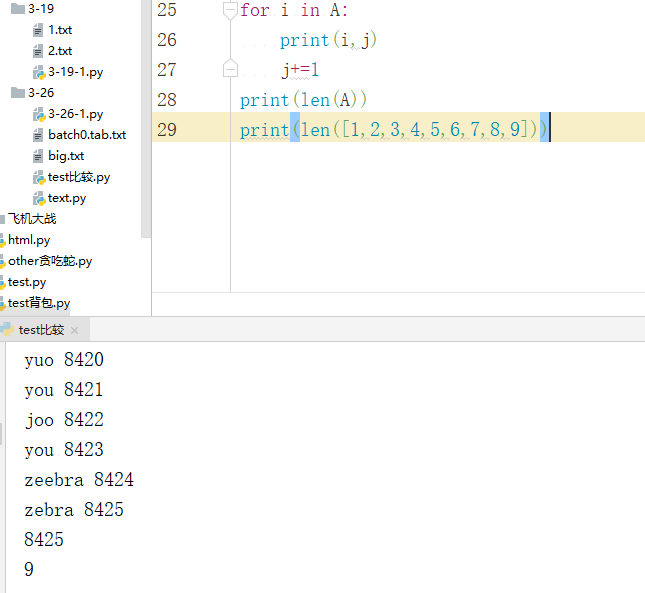Select html.py in the project tree

pyautogui.click(x=29, y=240)
